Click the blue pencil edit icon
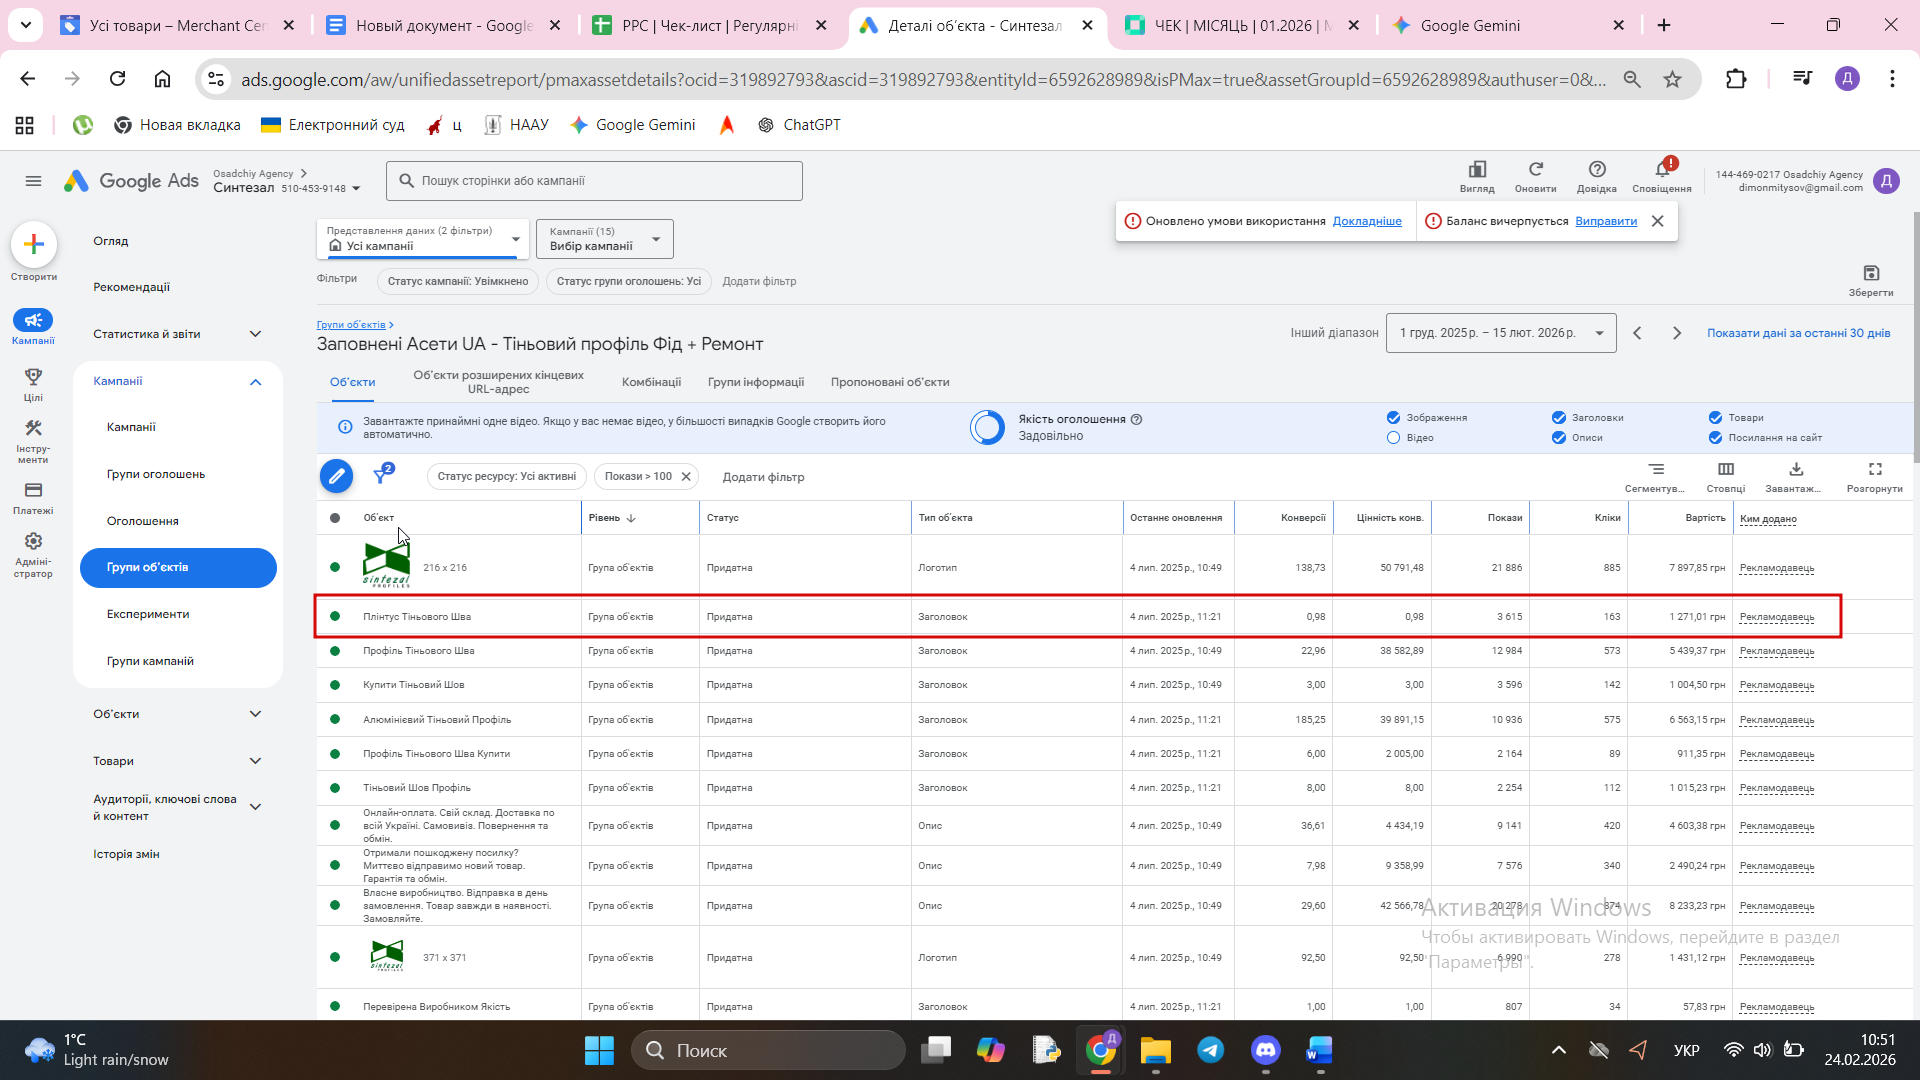 (x=336, y=476)
